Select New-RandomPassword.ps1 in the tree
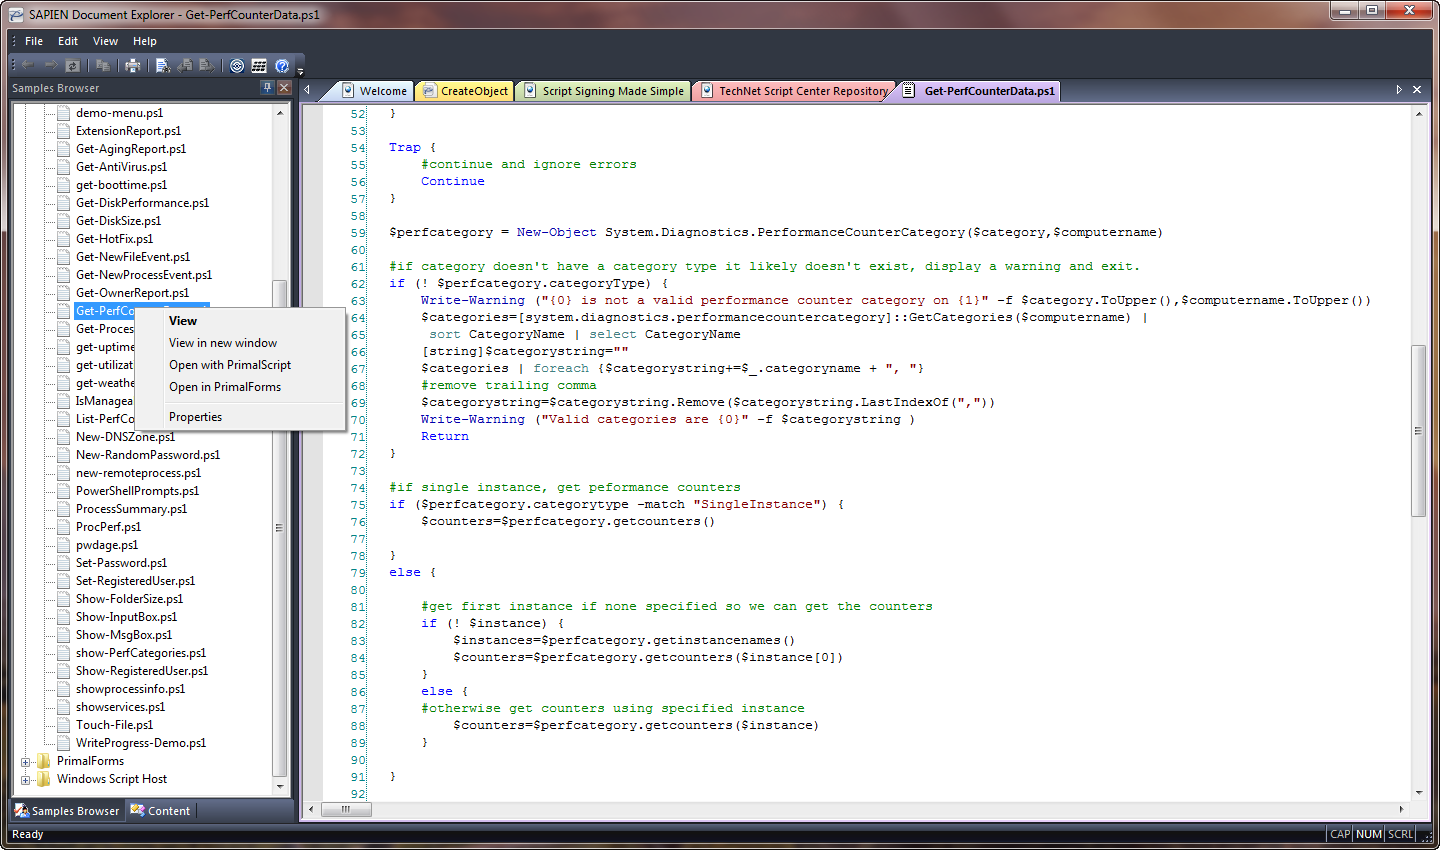Screen dimensions: 1440x850 148,455
